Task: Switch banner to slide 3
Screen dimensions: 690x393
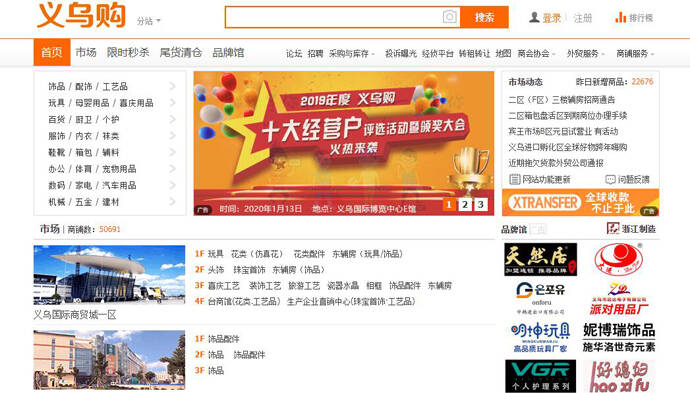Action: (481, 204)
